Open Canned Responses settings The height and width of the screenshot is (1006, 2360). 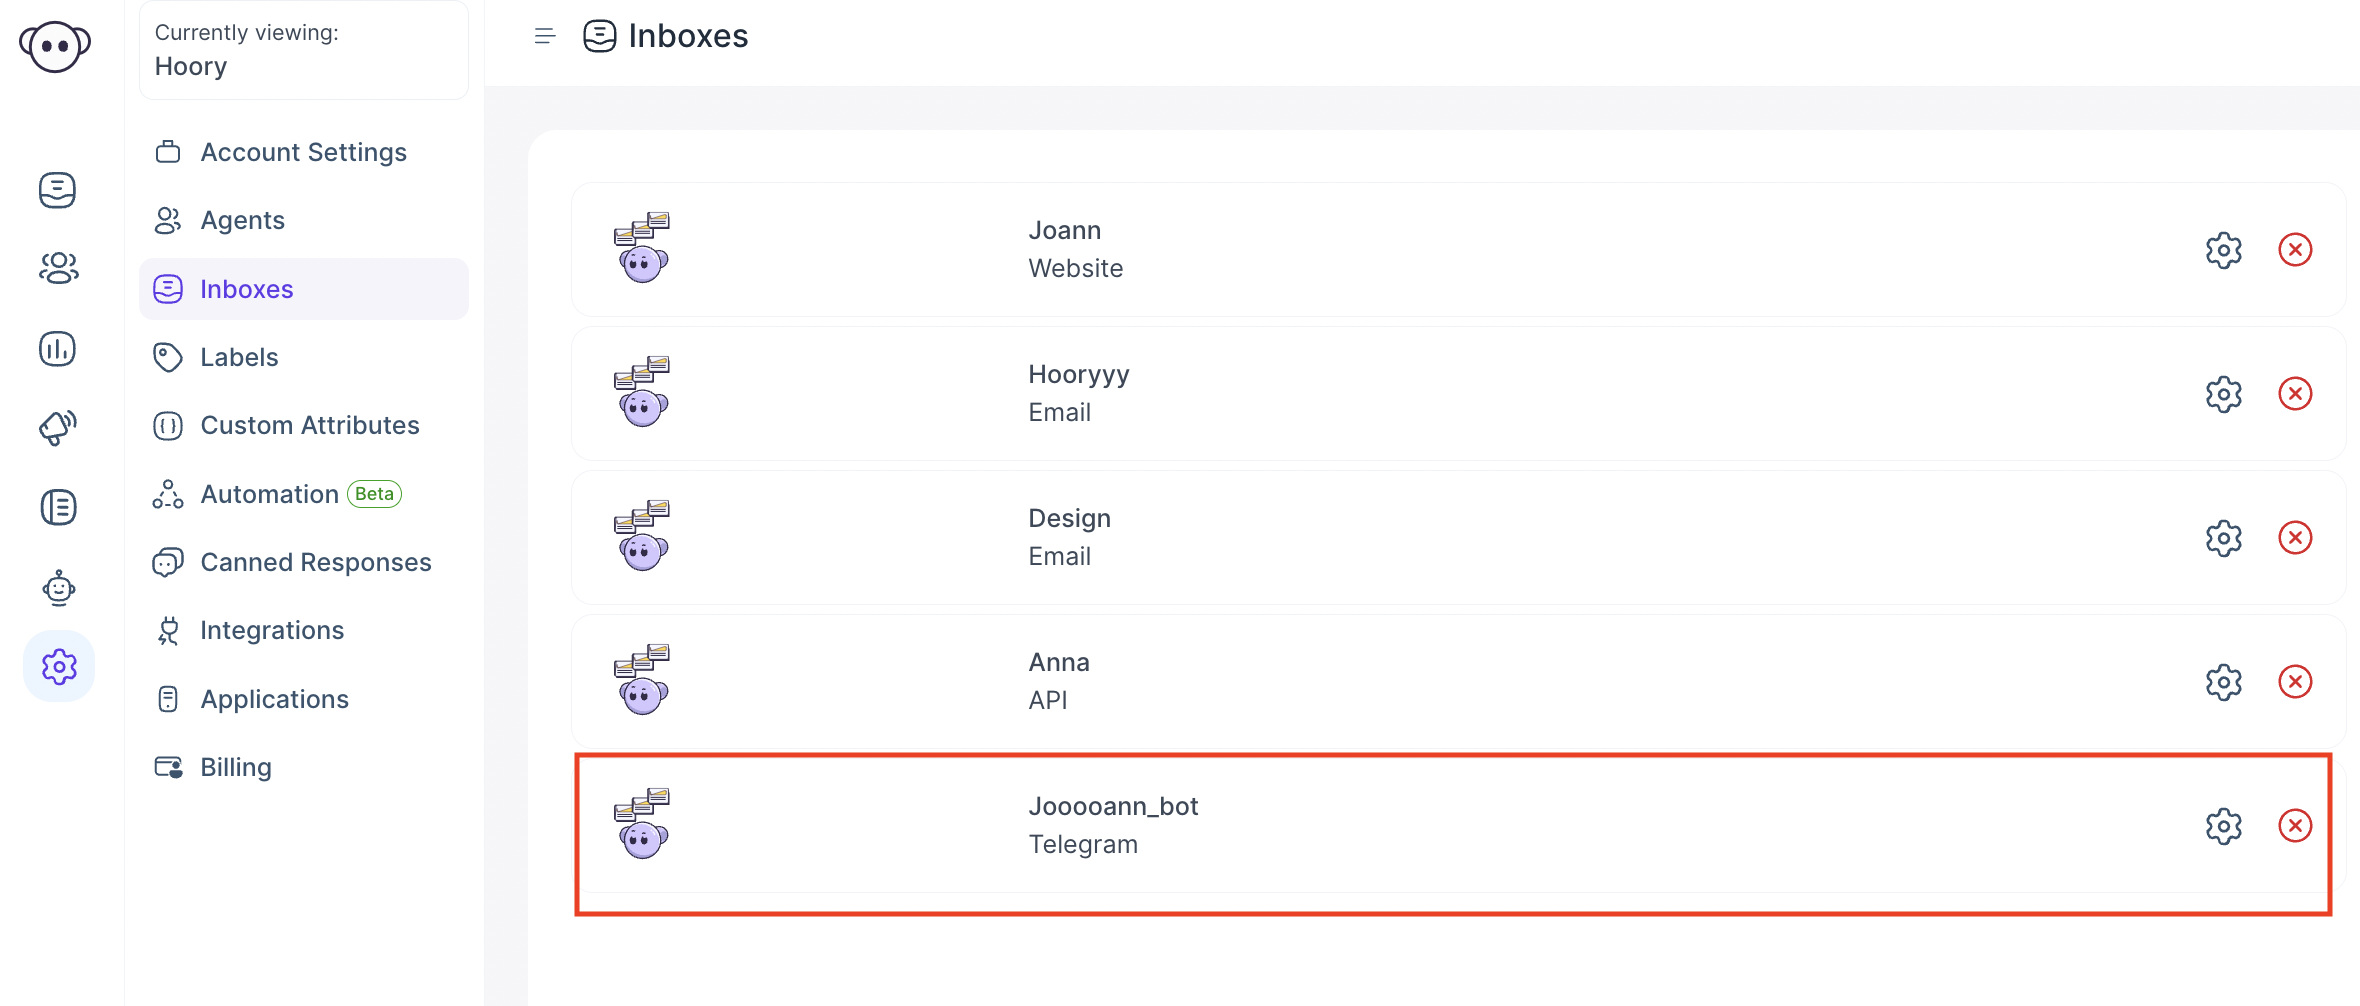point(304,562)
